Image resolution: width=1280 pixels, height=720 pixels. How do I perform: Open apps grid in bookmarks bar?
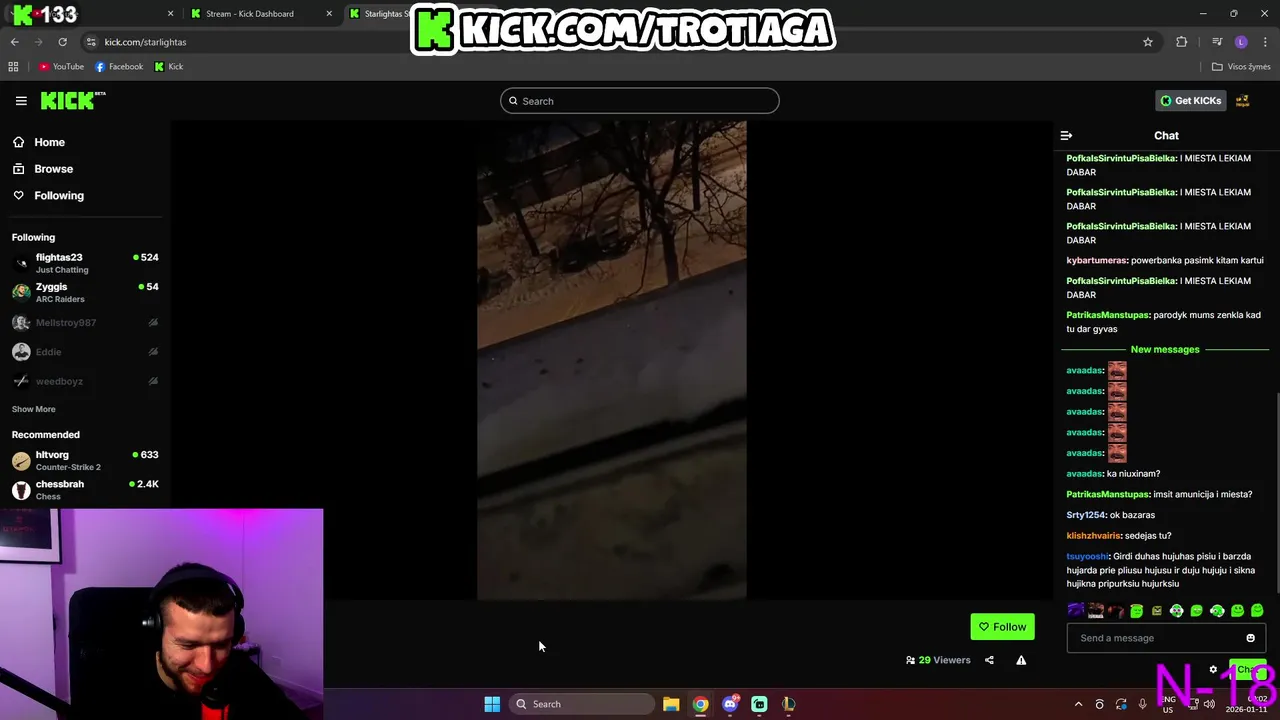(x=13, y=67)
